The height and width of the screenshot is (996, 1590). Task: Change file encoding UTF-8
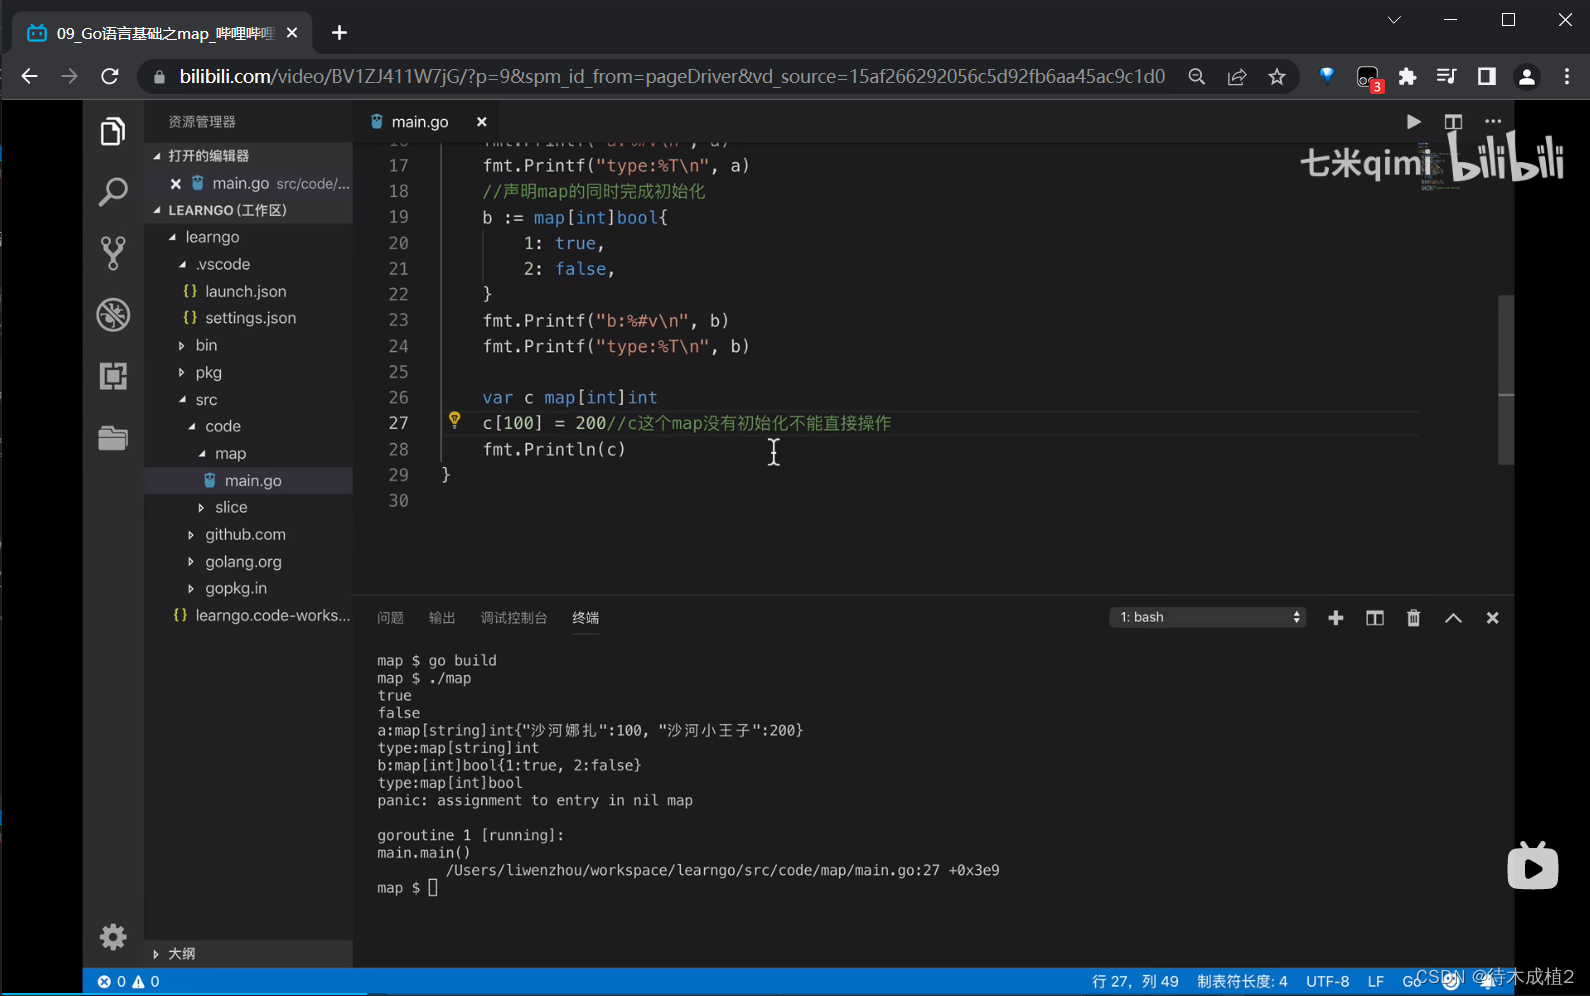tap(1327, 982)
